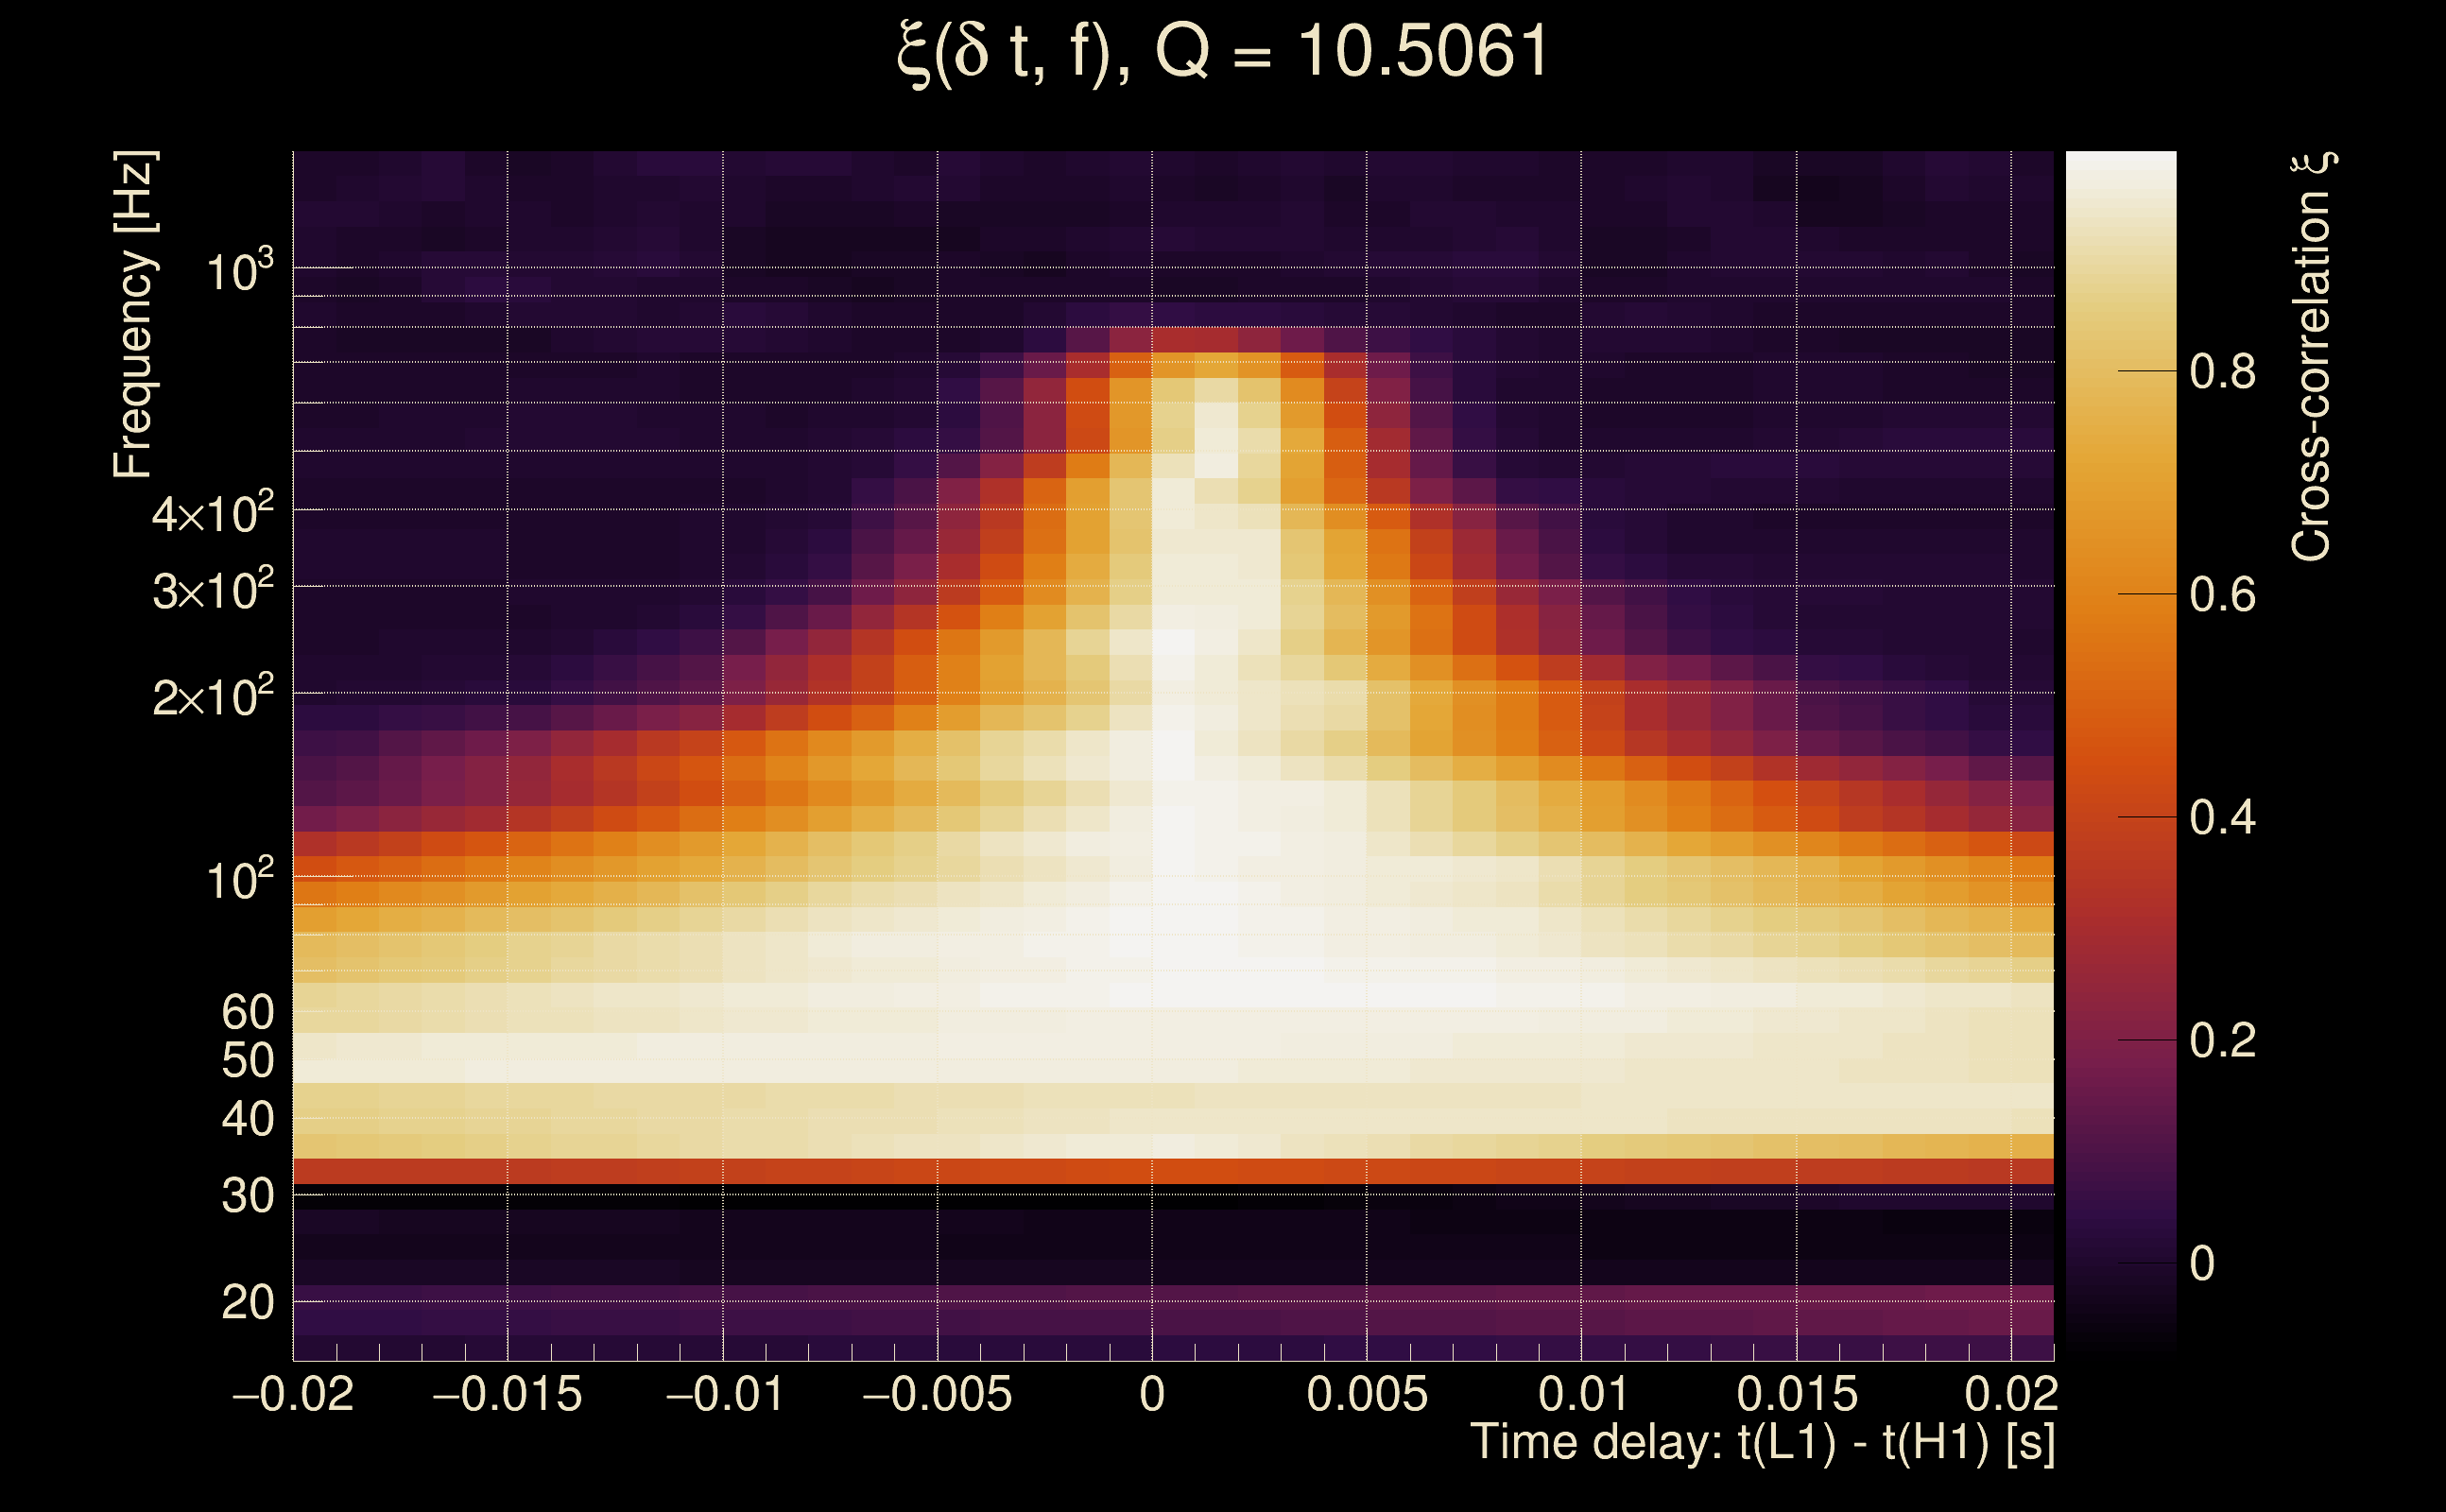
Task: Click the 60 Hz y-axis tick label
Action: (x=247, y=1013)
